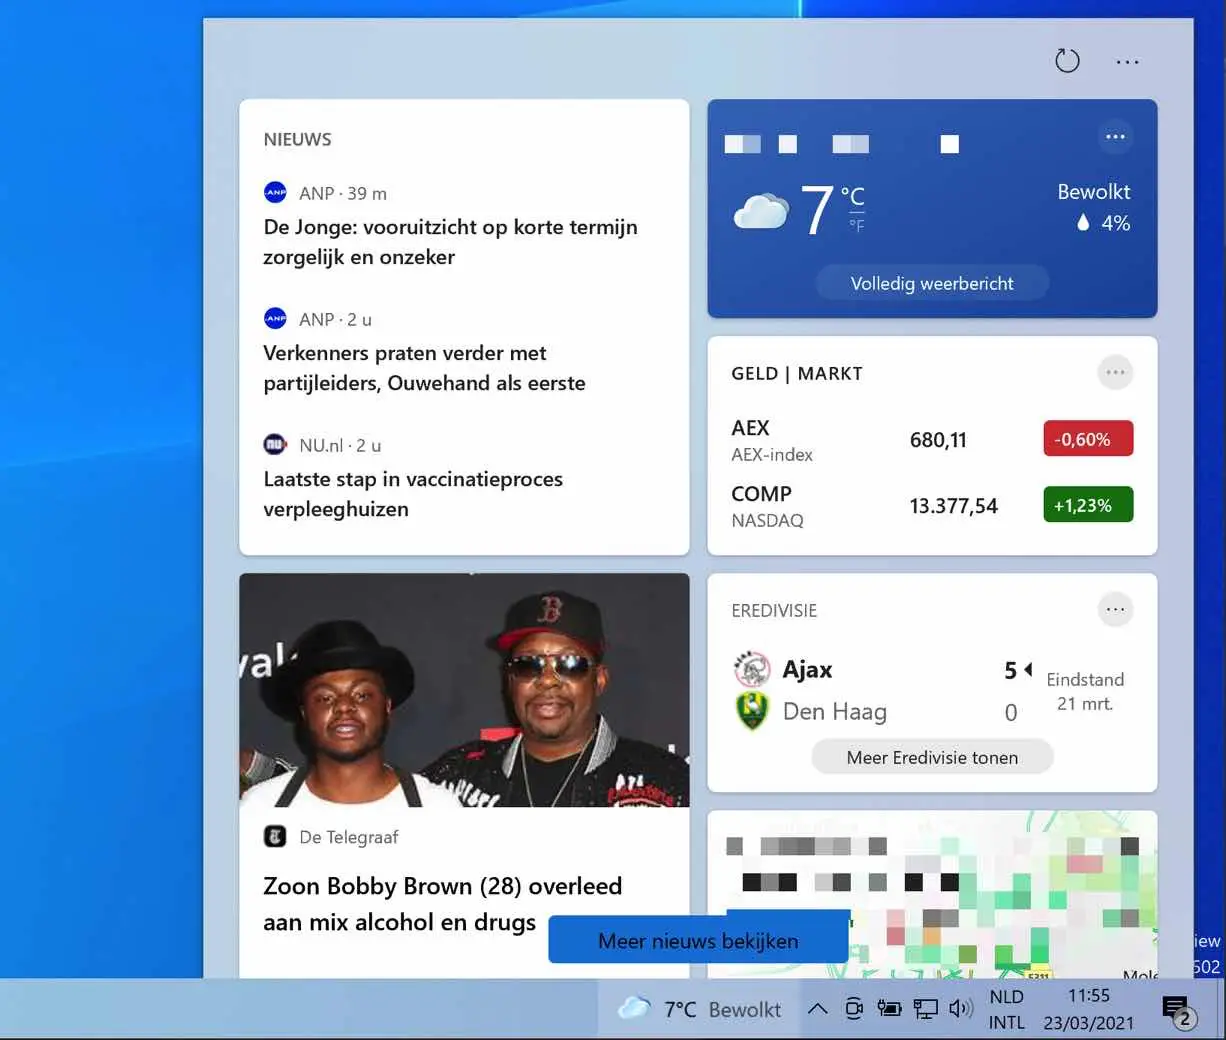Image resolution: width=1226 pixels, height=1040 pixels.
Task: Click the EREDIVISIE heading
Action: click(x=774, y=610)
